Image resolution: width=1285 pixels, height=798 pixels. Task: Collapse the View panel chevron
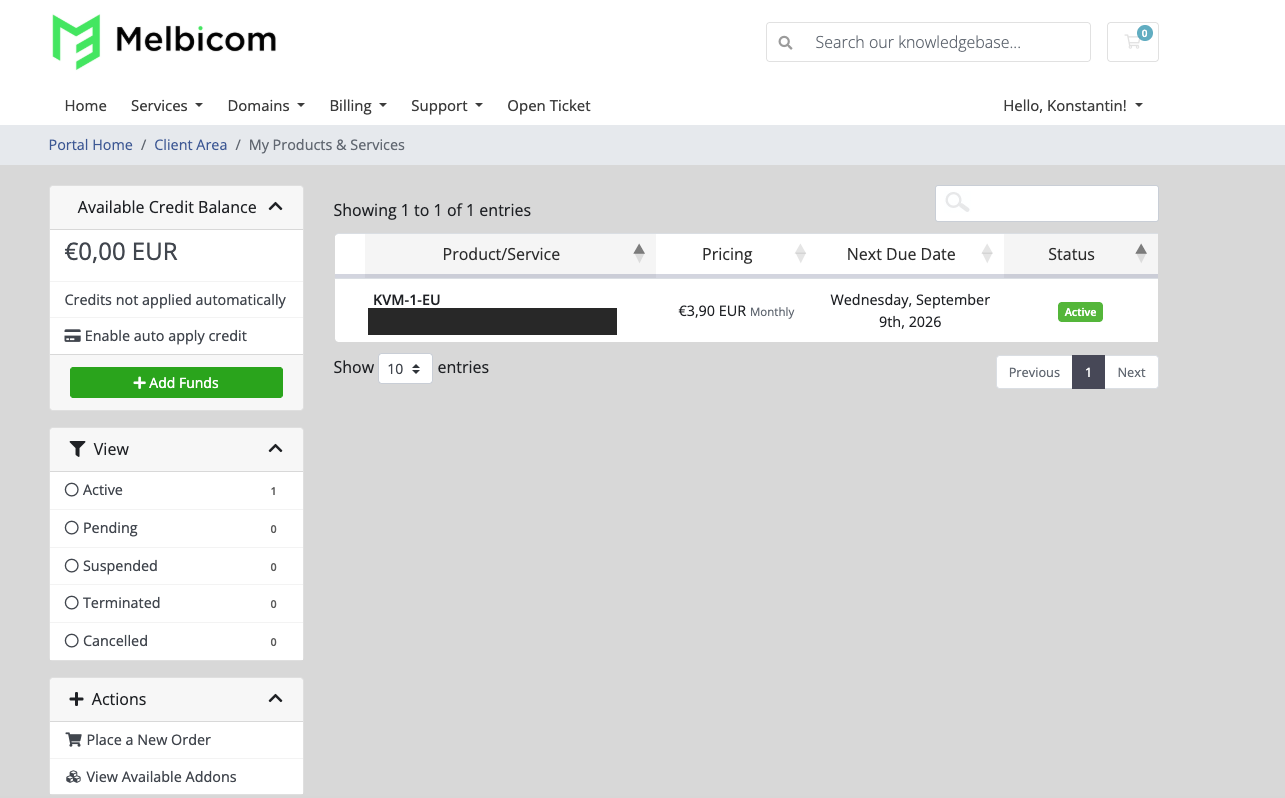coord(276,449)
